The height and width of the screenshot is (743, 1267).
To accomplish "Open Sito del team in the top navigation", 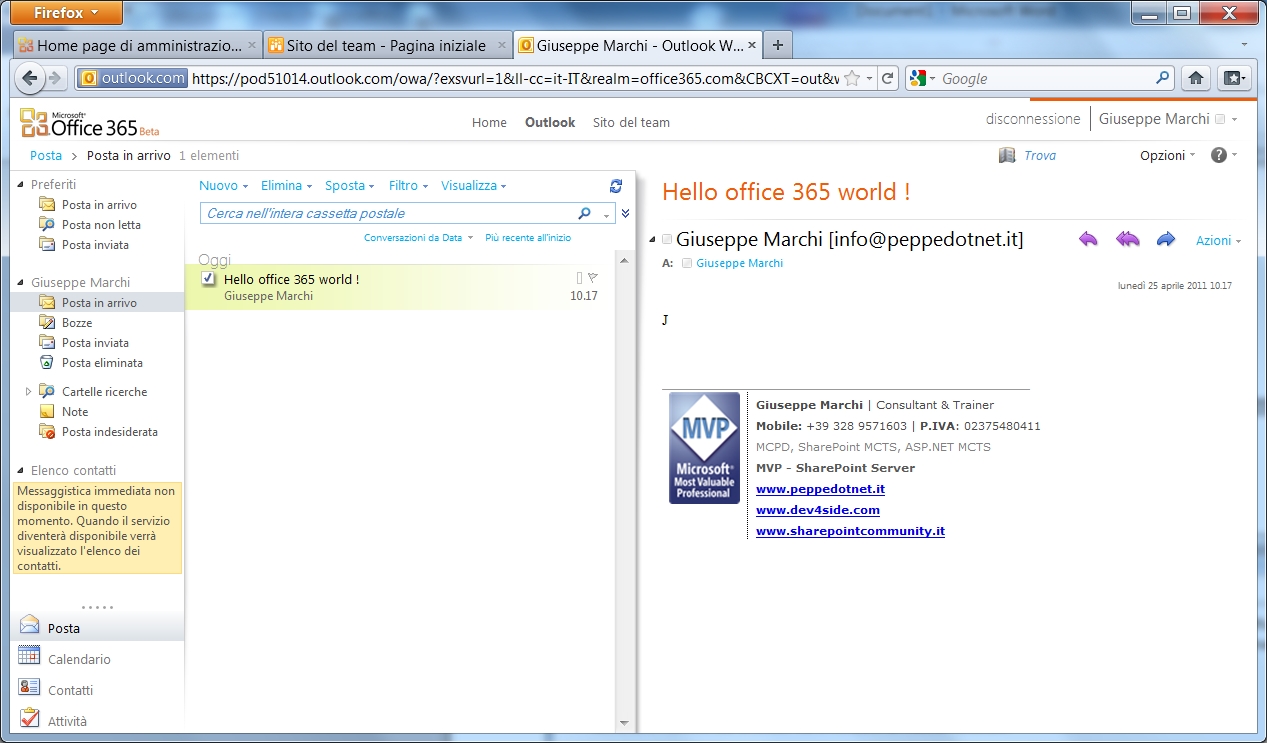I will coord(631,122).
